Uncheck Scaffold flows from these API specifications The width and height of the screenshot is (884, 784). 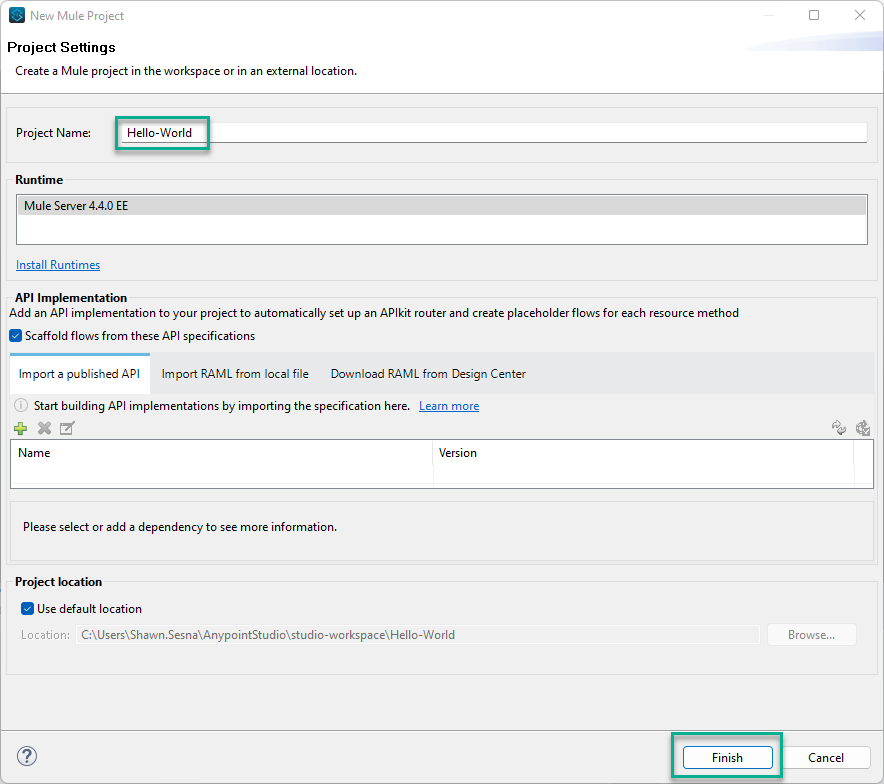tap(16, 336)
